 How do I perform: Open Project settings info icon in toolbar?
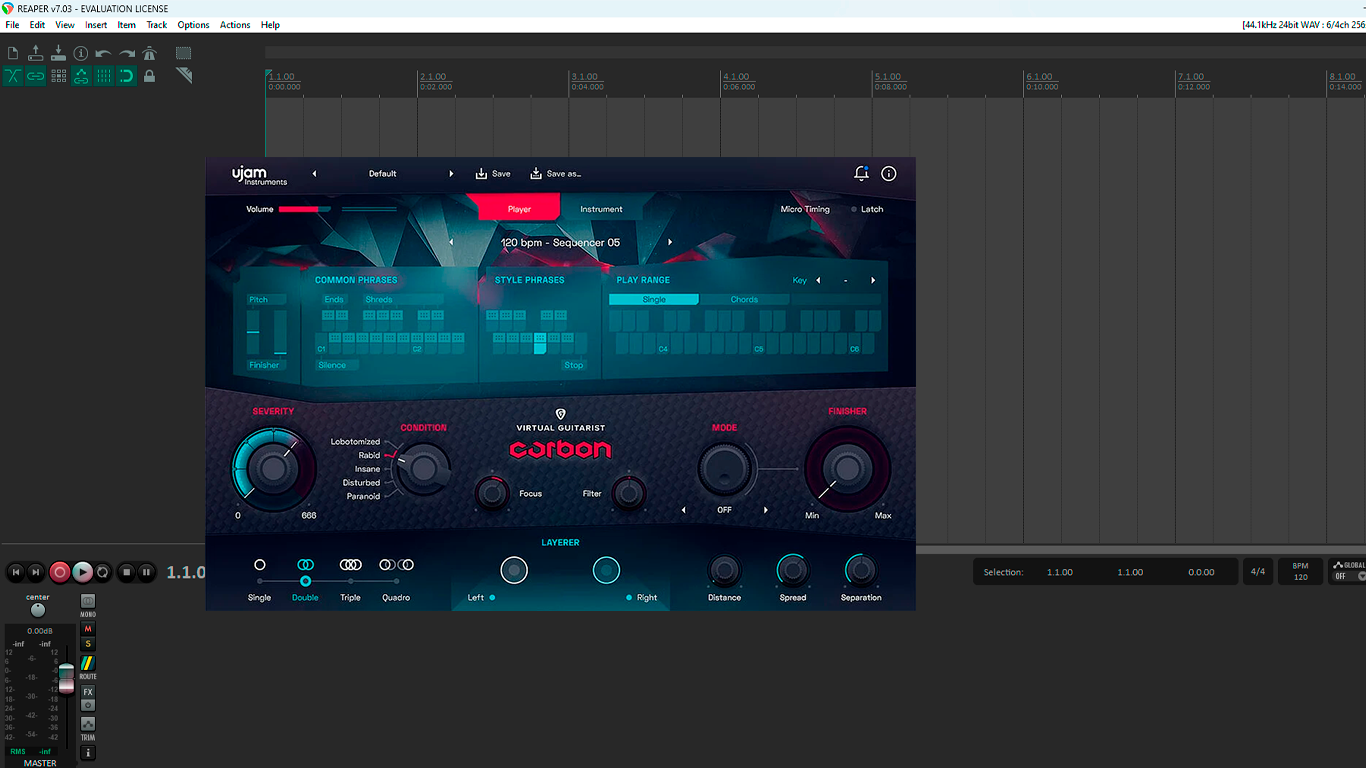point(81,53)
